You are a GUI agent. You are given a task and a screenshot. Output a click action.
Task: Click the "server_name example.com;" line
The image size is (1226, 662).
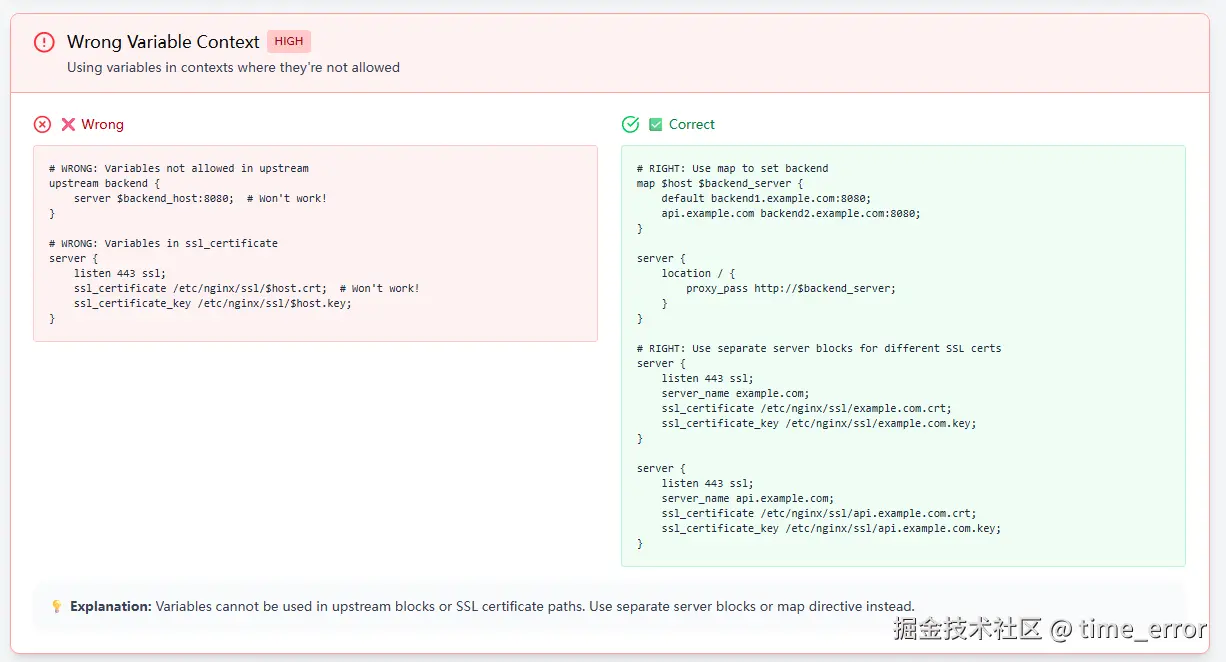735,394
